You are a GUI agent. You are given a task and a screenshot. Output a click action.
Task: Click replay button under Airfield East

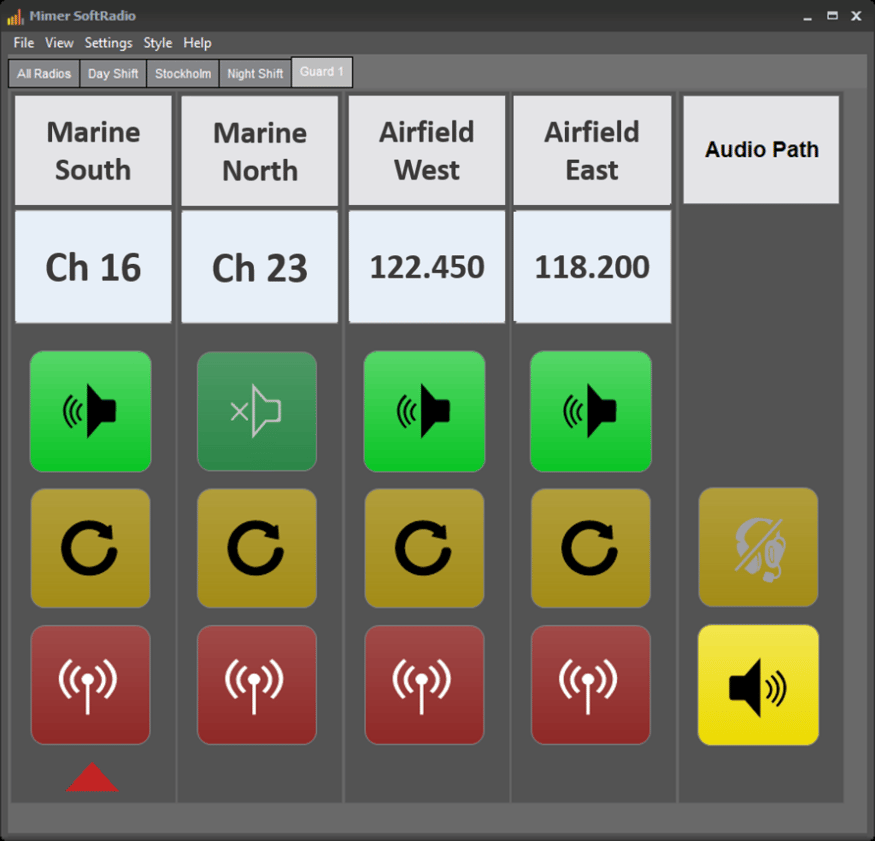click(591, 548)
